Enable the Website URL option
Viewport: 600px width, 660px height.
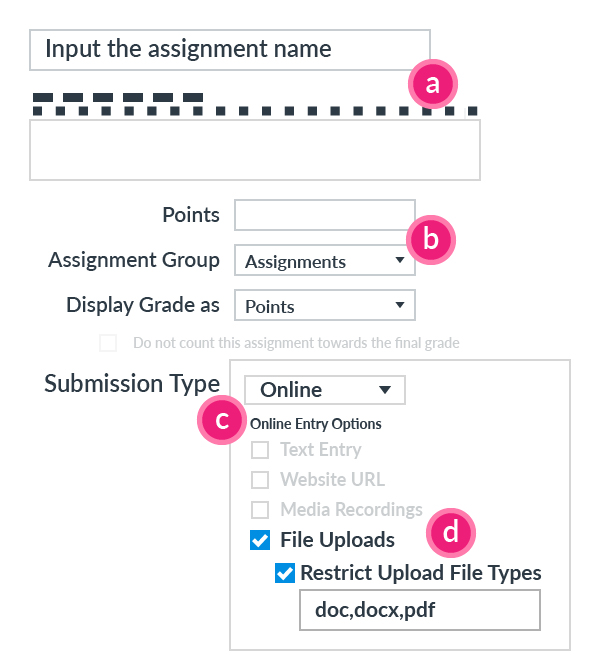[x=260, y=480]
